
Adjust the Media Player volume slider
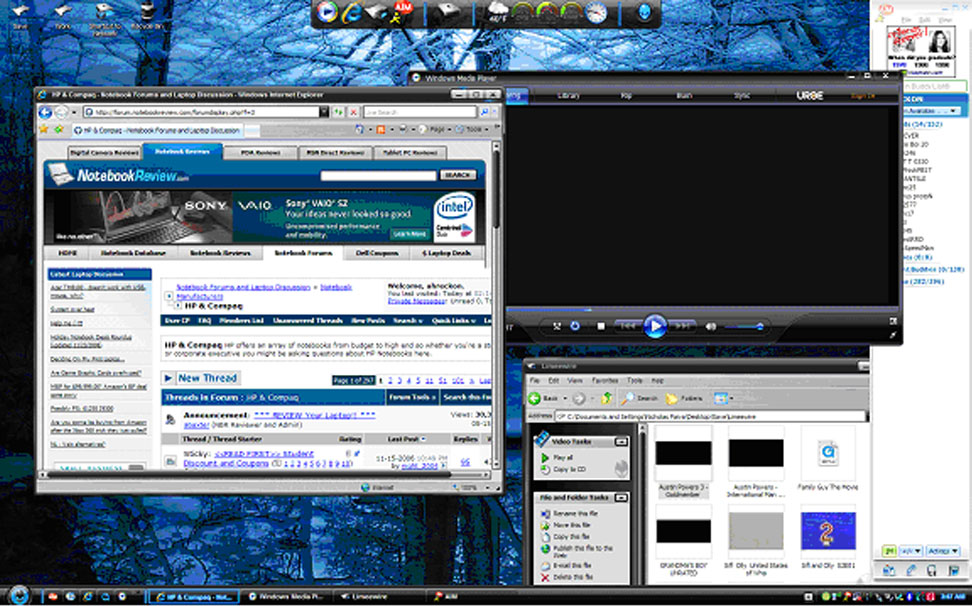coord(744,327)
